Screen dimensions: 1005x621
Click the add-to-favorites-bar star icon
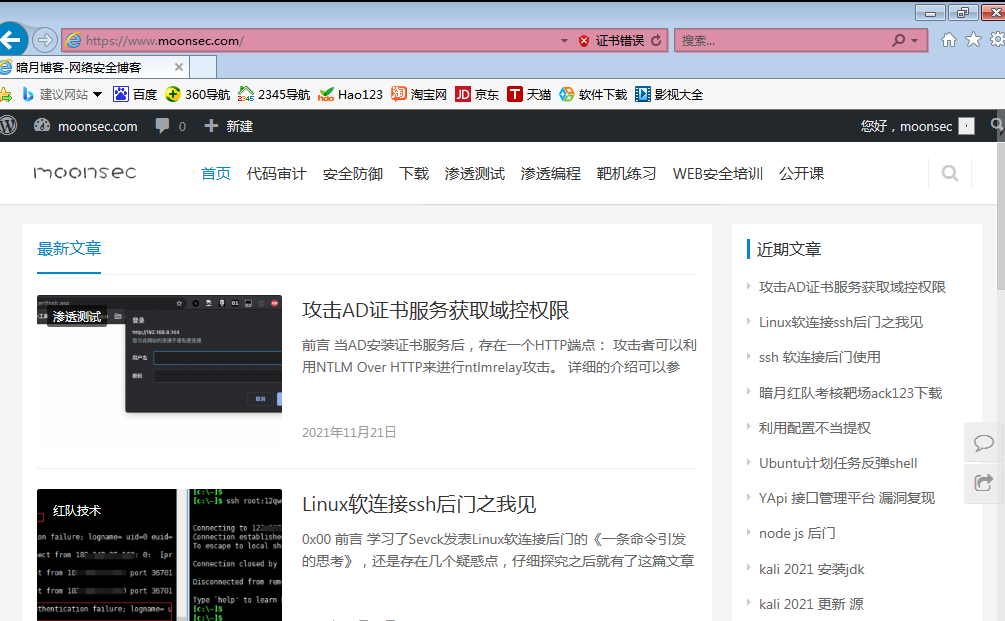(x=6, y=95)
